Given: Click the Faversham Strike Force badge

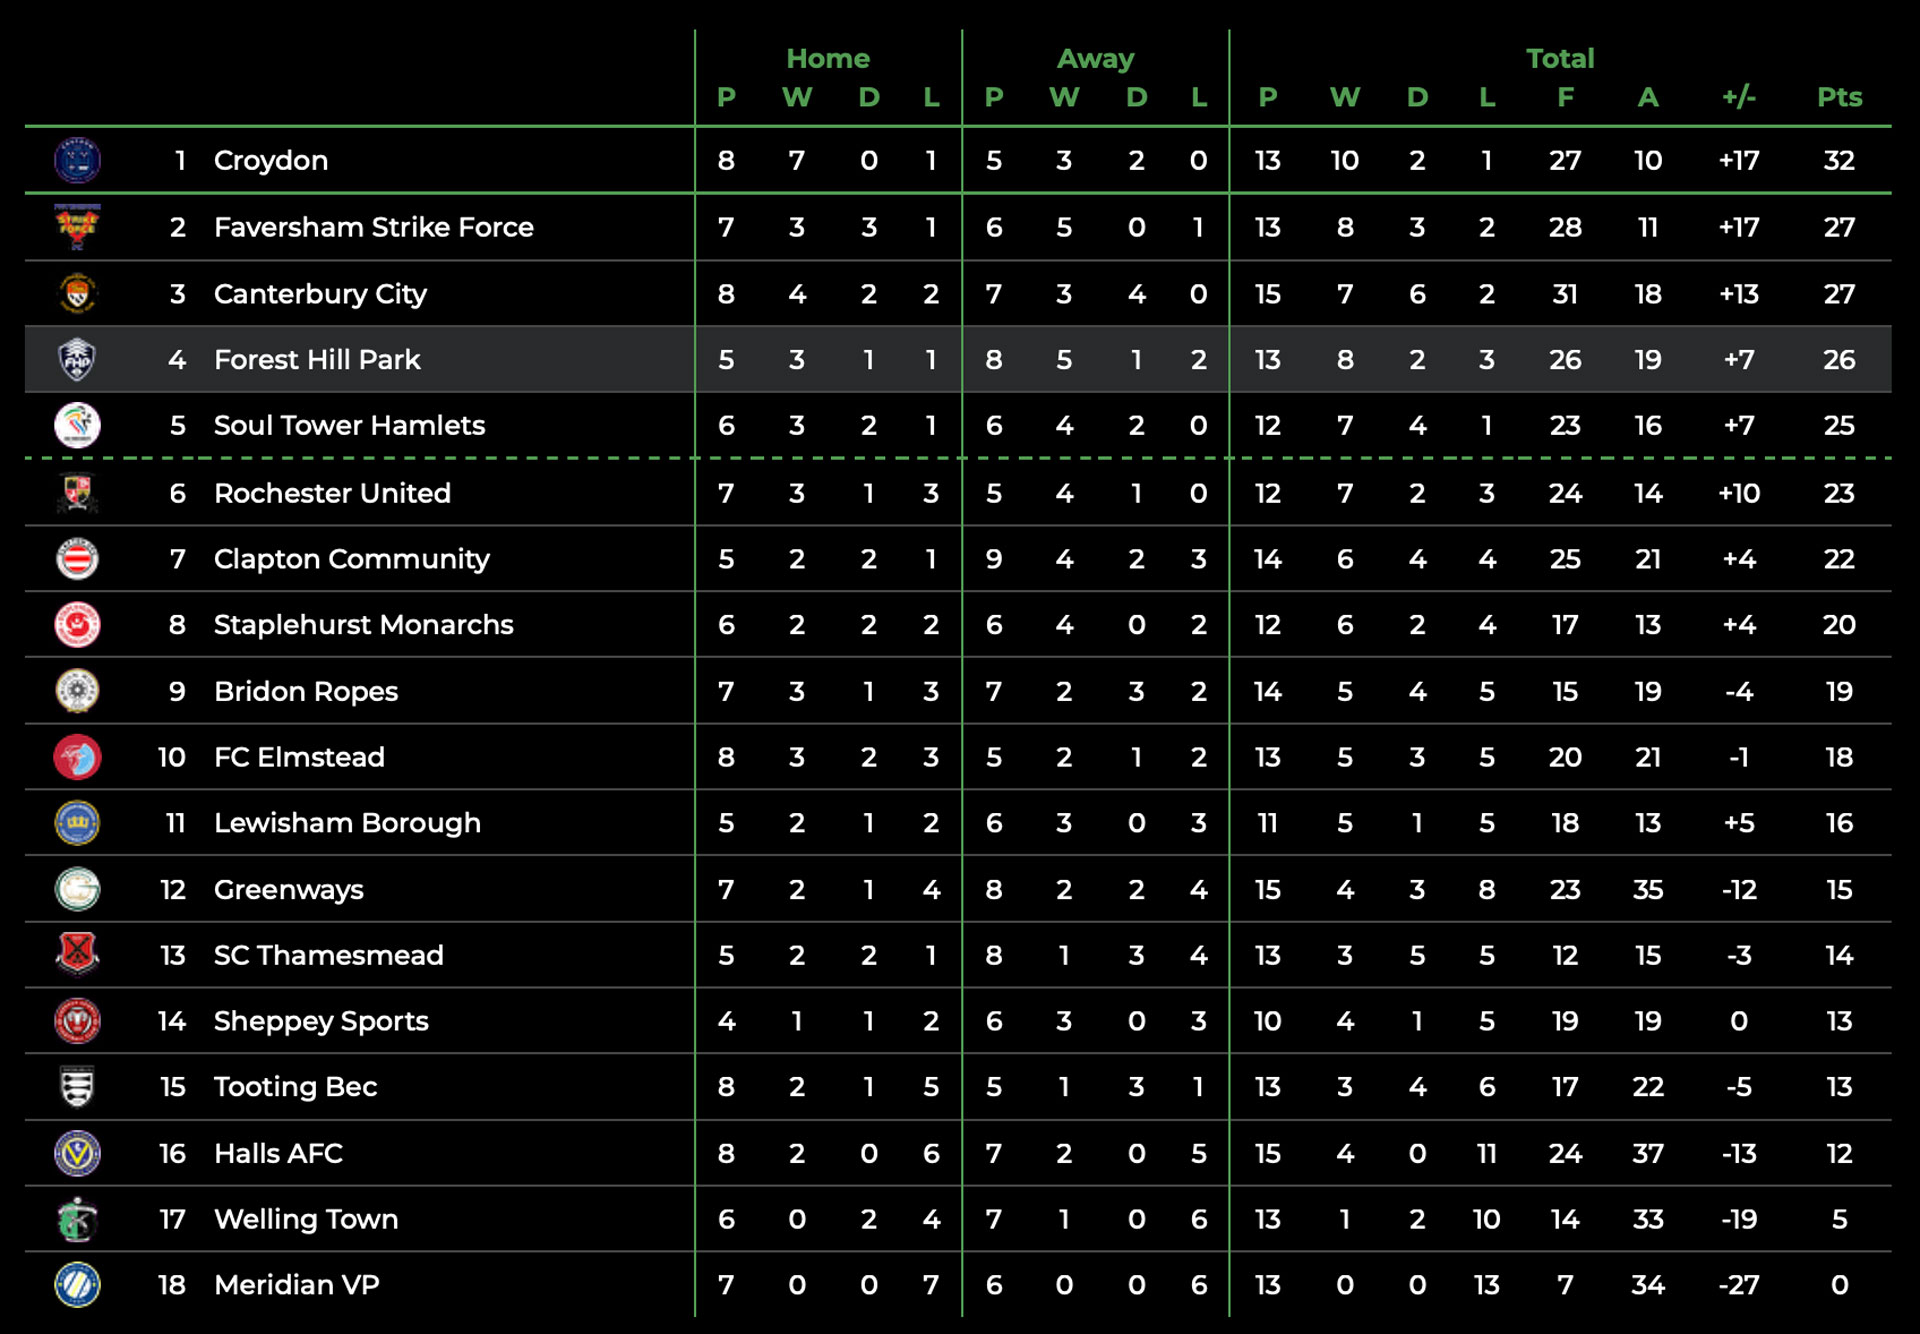Looking at the screenshot, I should [x=77, y=227].
